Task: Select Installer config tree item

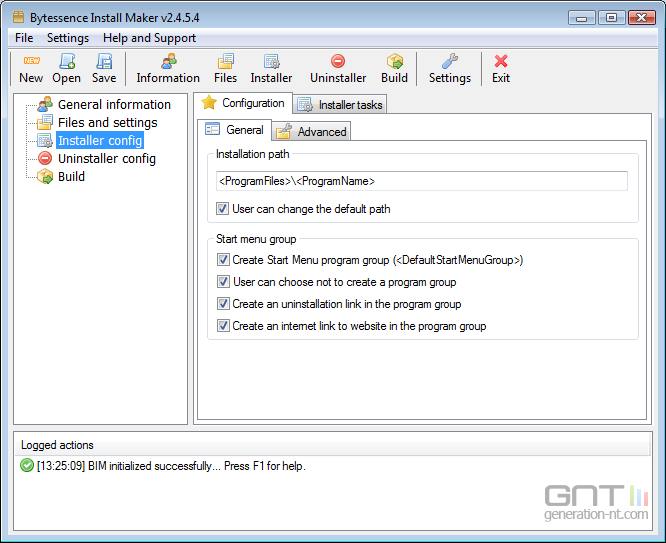Action: 100,141
